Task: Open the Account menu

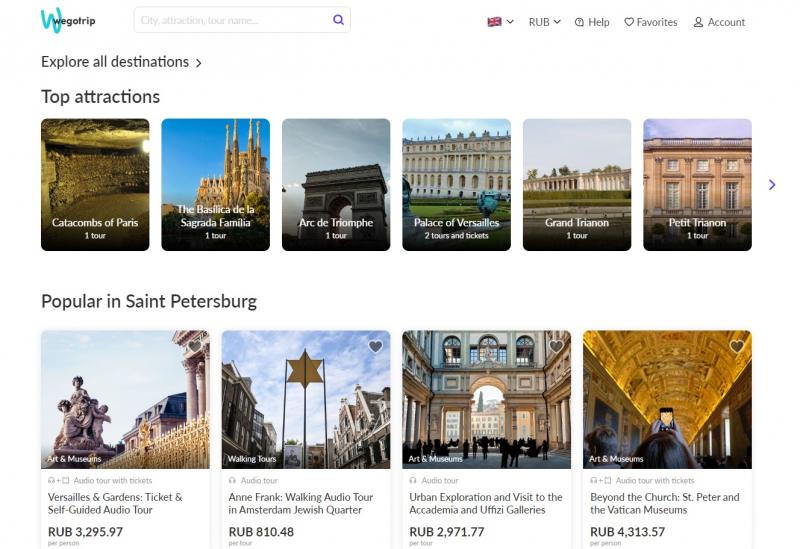Action: tap(719, 22)
